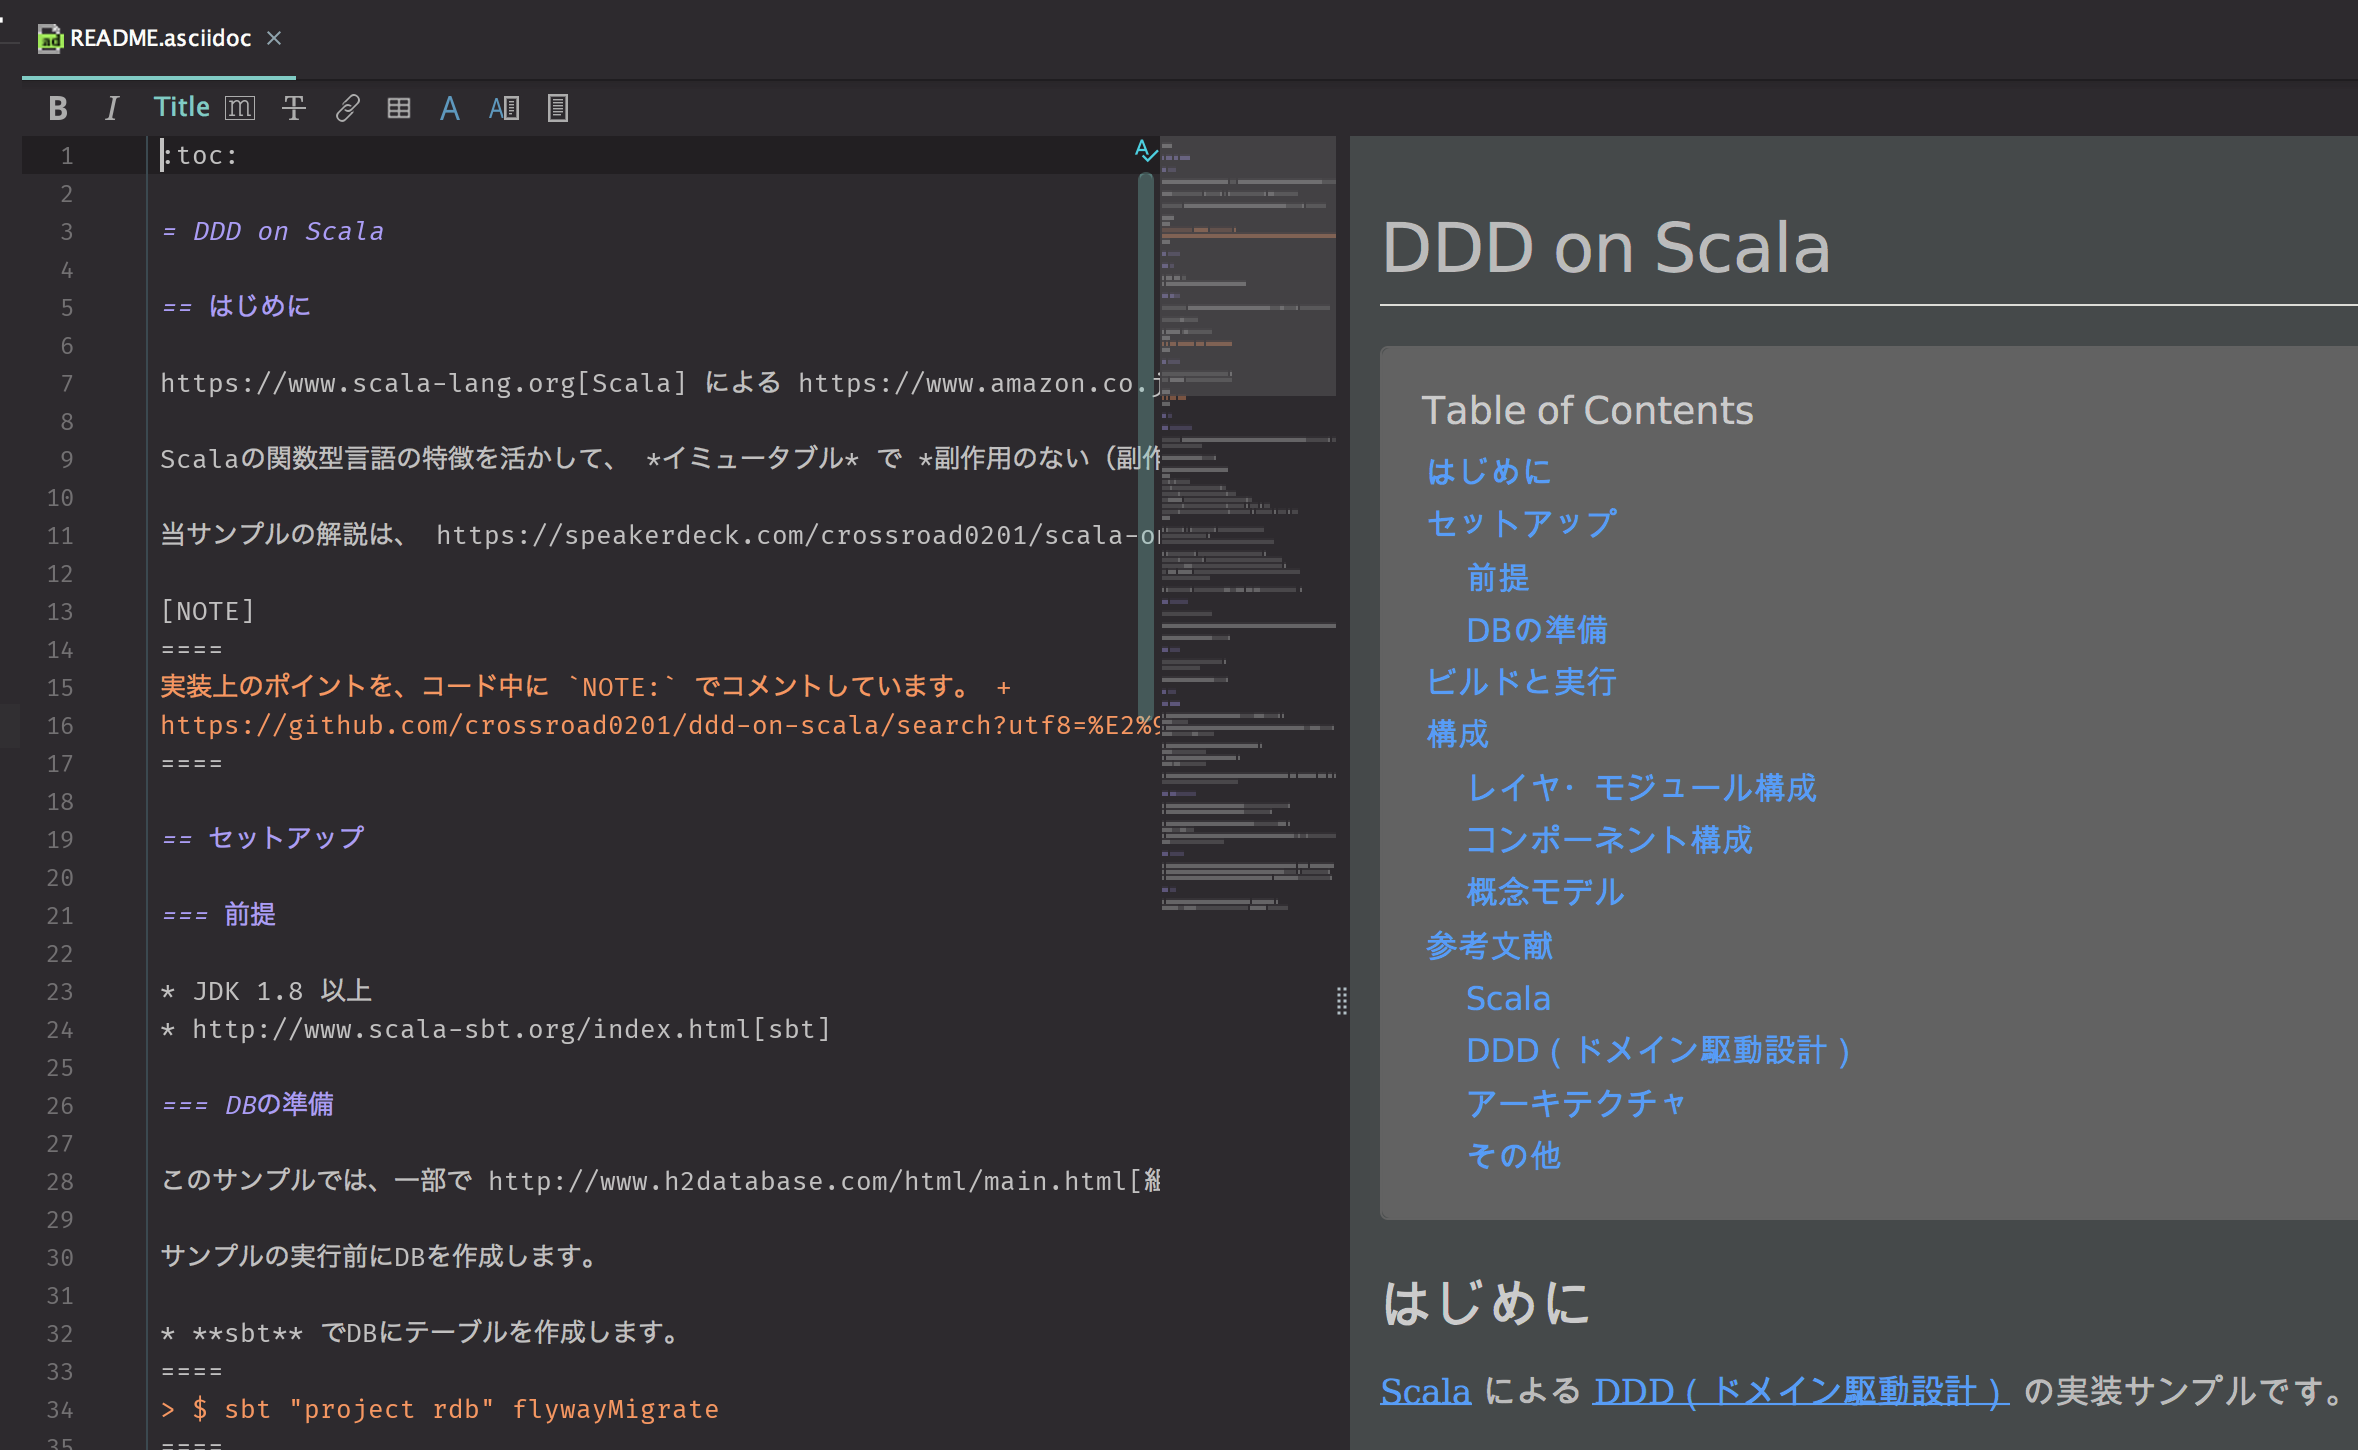Click the README.asciidoc file type icon
2358x1450 pixels.
(50, 39)
